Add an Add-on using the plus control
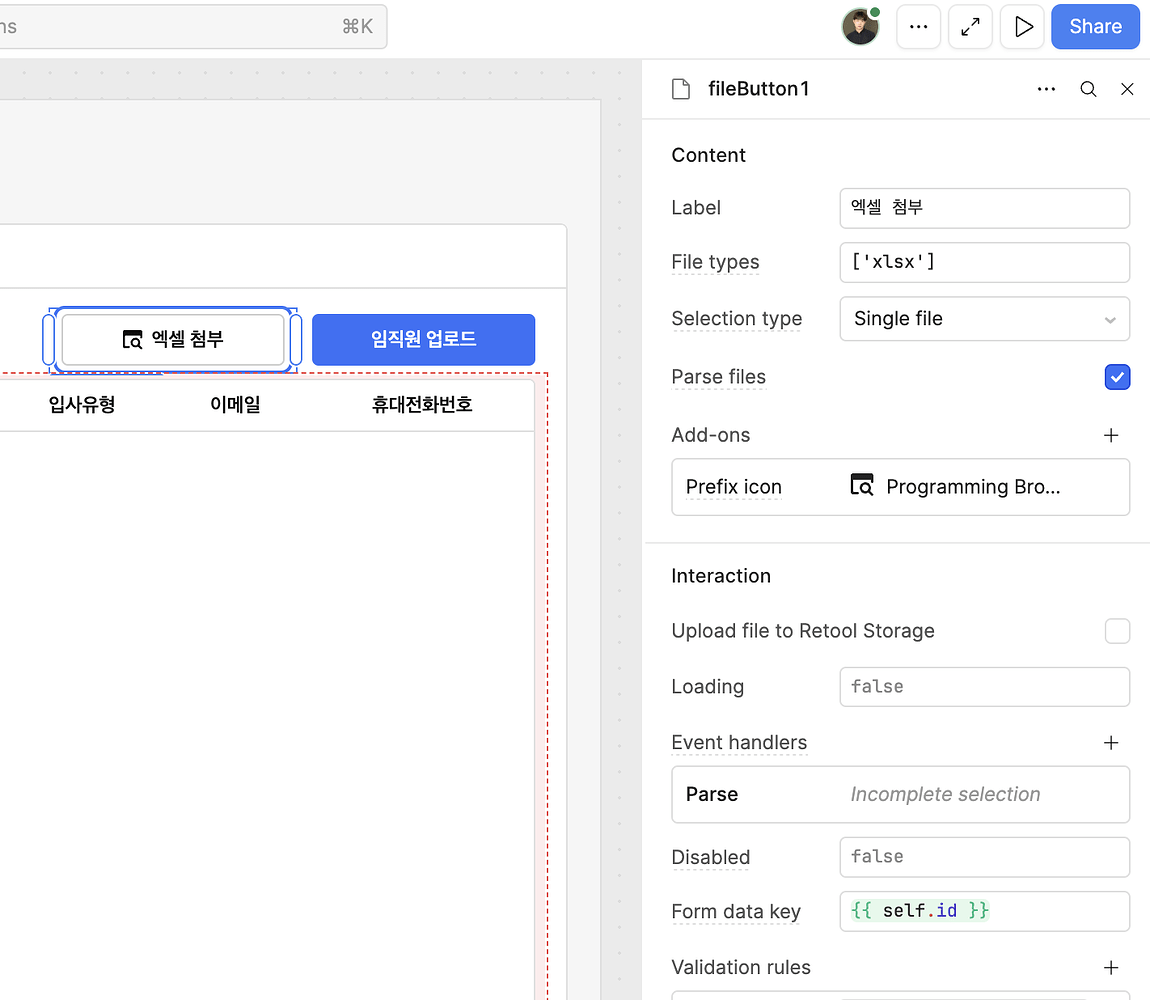The height and width of the screenshot is (1000, 1150). (x=1111, y=435)
